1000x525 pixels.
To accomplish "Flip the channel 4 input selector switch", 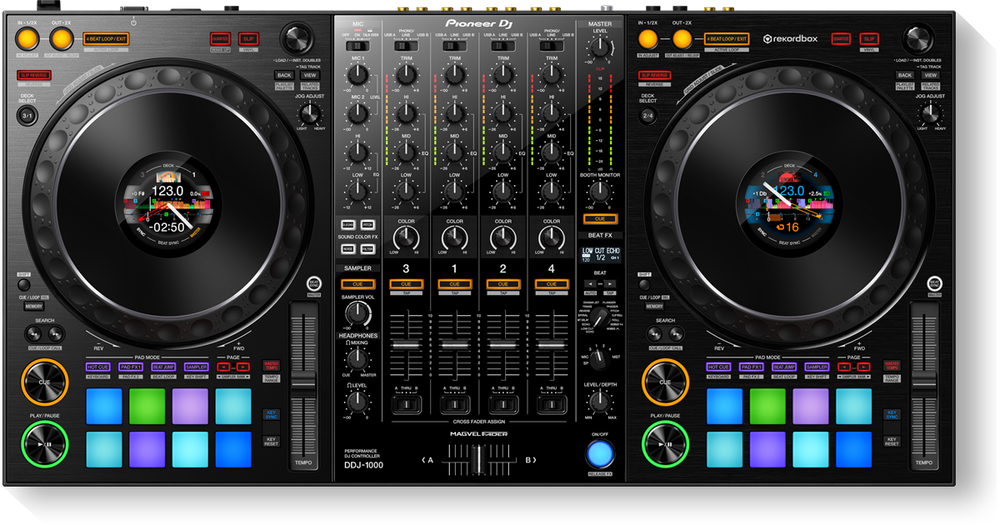I will [x=552, y=46].
